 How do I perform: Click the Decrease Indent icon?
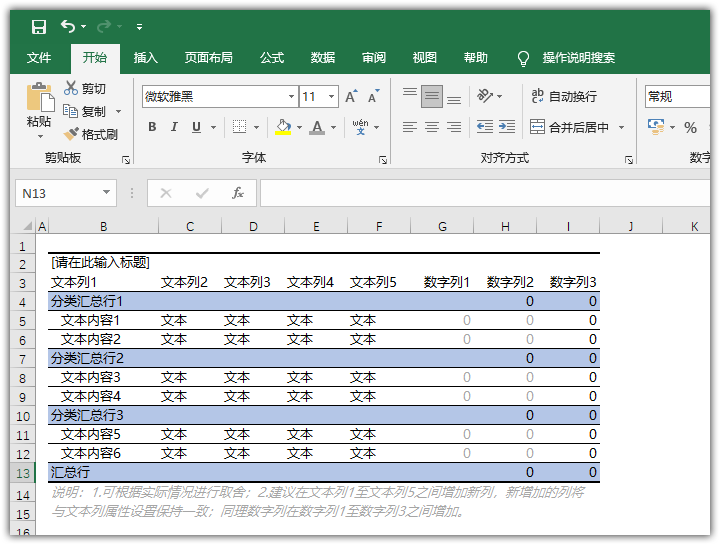click(485, 127)
